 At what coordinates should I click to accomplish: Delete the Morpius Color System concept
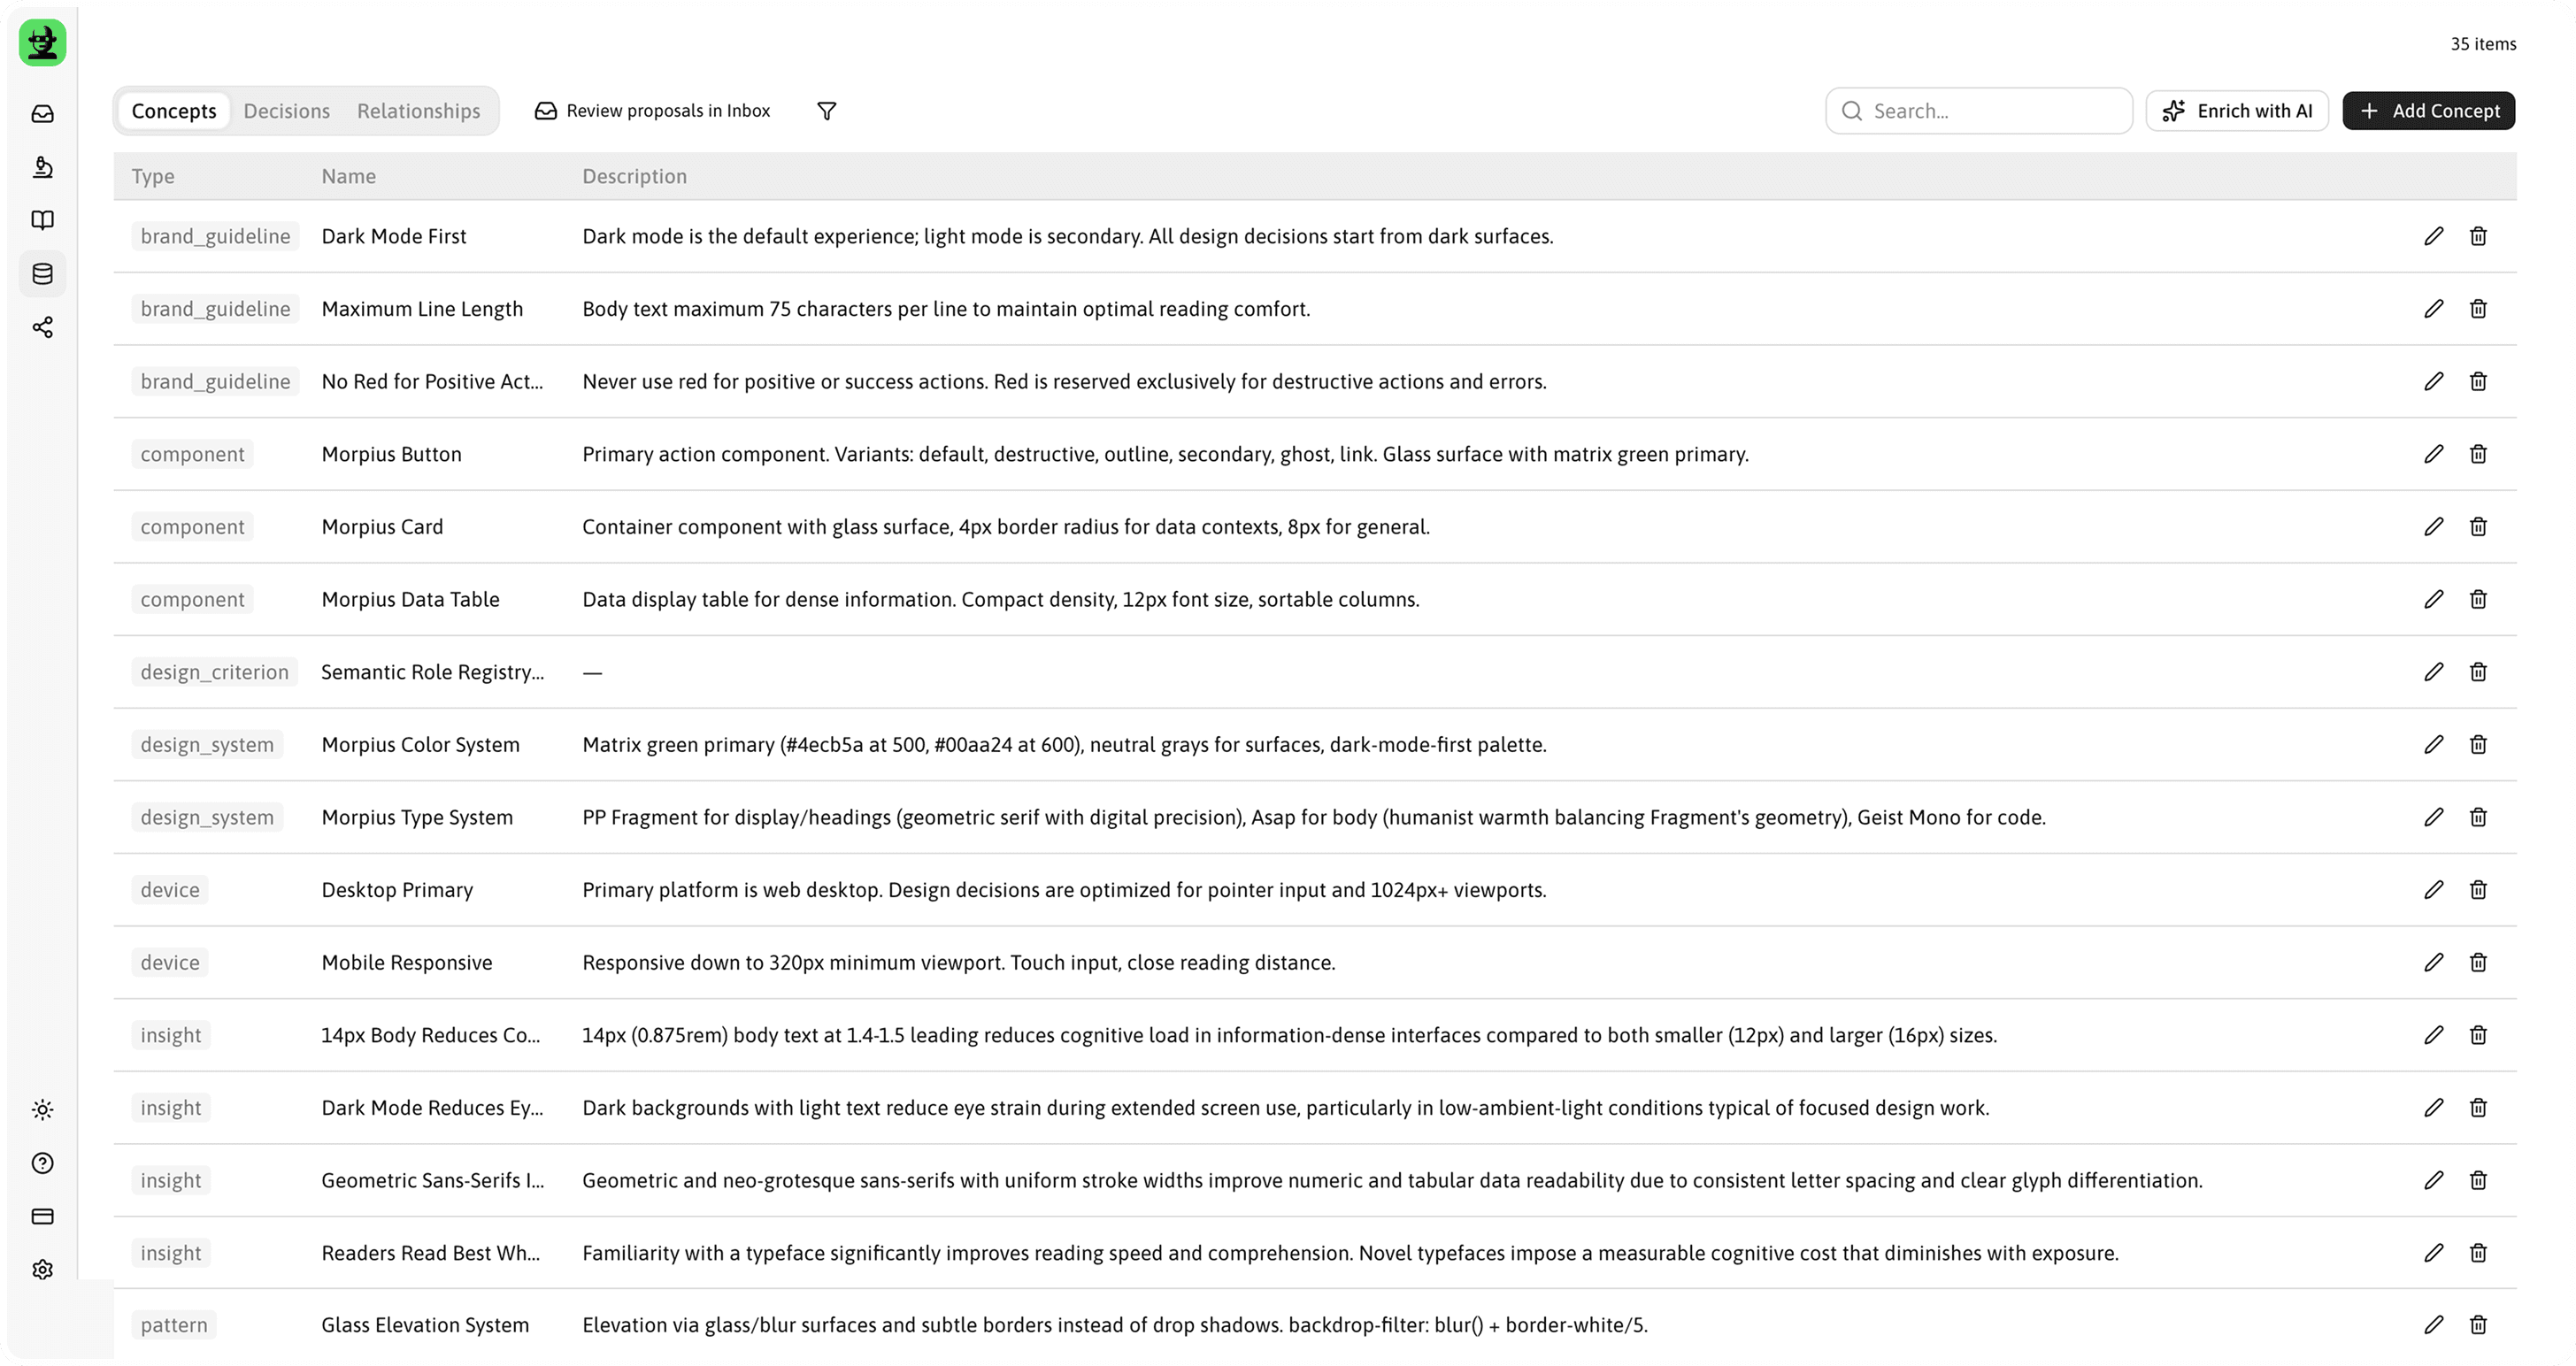[x=2478, y=745]
